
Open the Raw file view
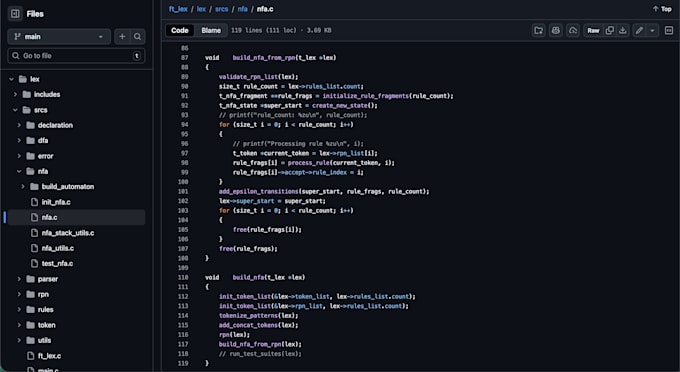pos(593,30)
